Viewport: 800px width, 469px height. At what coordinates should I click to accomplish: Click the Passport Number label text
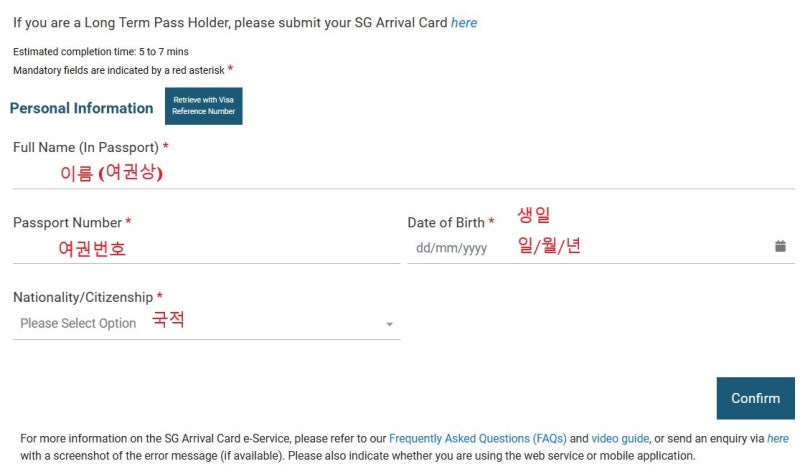[67, 223]
